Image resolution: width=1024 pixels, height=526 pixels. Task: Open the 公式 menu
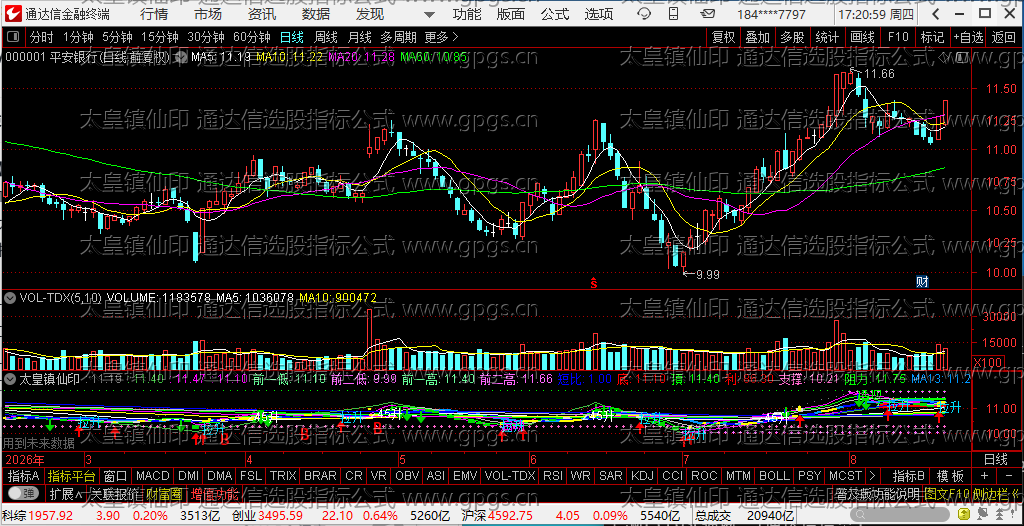(554, 14)
